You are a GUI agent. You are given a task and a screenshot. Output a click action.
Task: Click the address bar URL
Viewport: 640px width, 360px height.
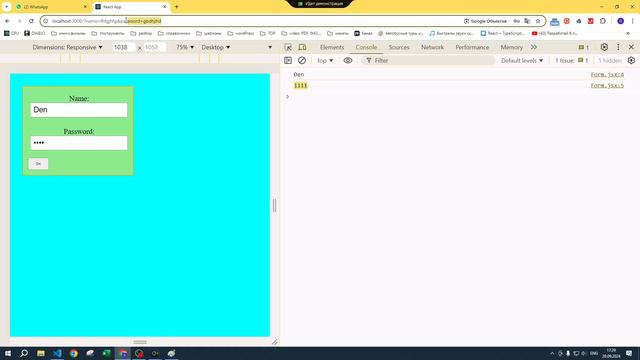pos(107,21)
